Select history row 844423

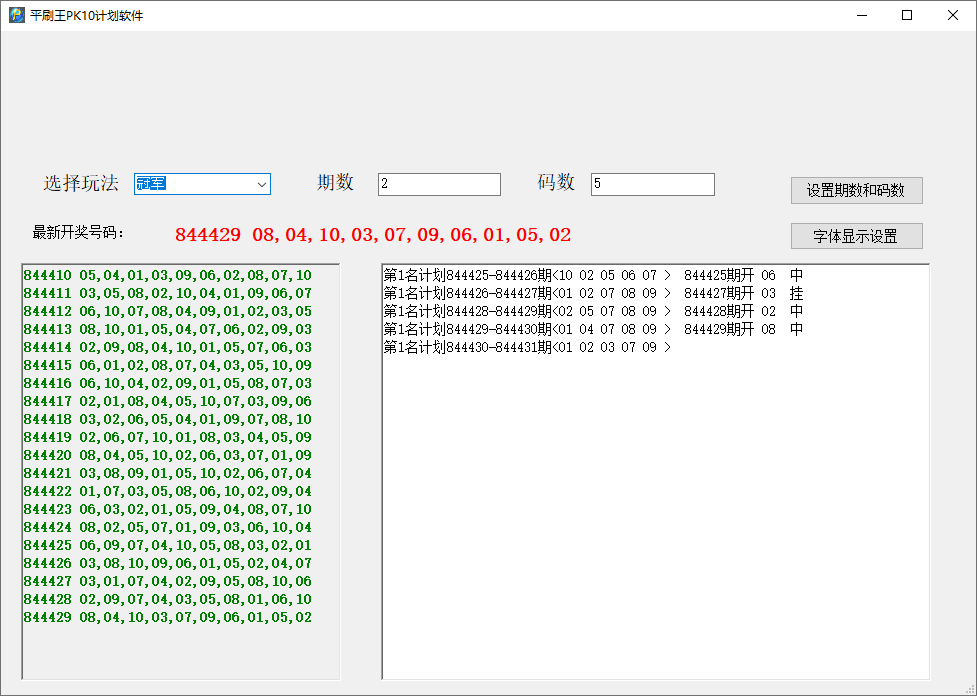168,510
